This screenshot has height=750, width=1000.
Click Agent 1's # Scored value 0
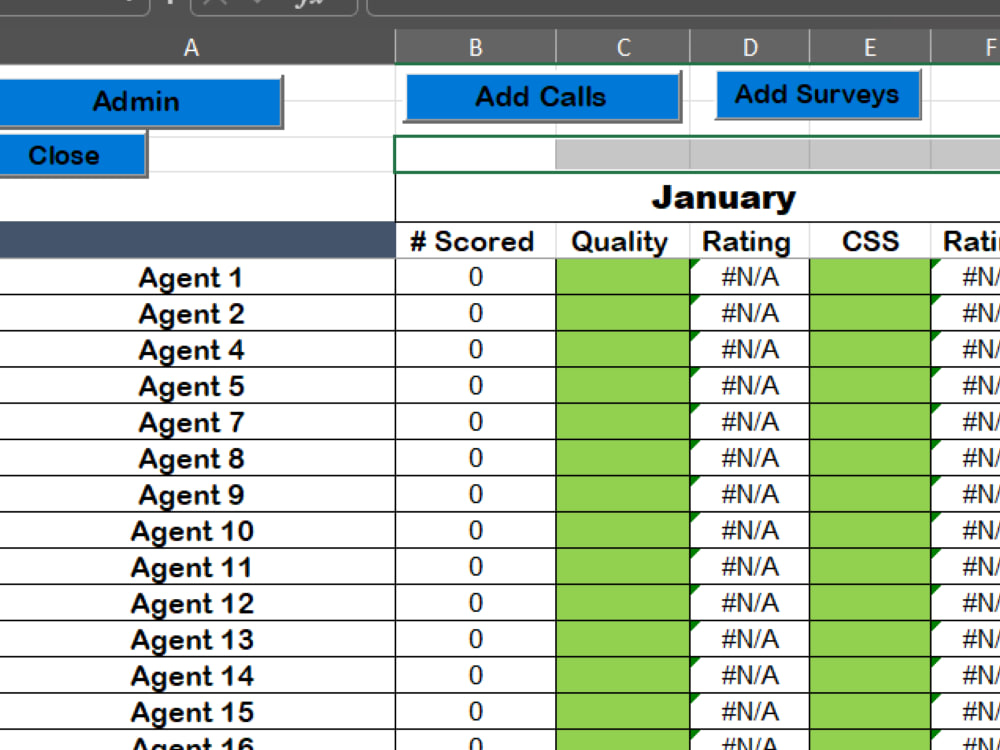coord(476,277)
